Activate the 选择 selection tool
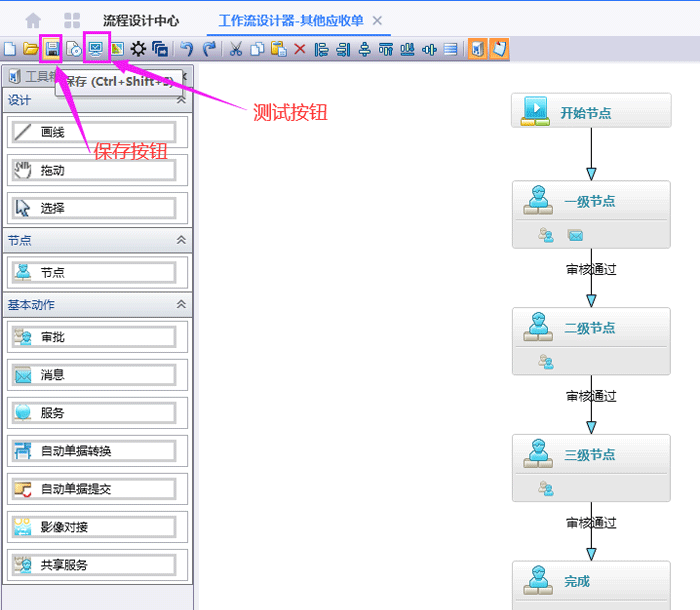The width and height of the screenshot is (700, 610). click(x=94, y=208)
